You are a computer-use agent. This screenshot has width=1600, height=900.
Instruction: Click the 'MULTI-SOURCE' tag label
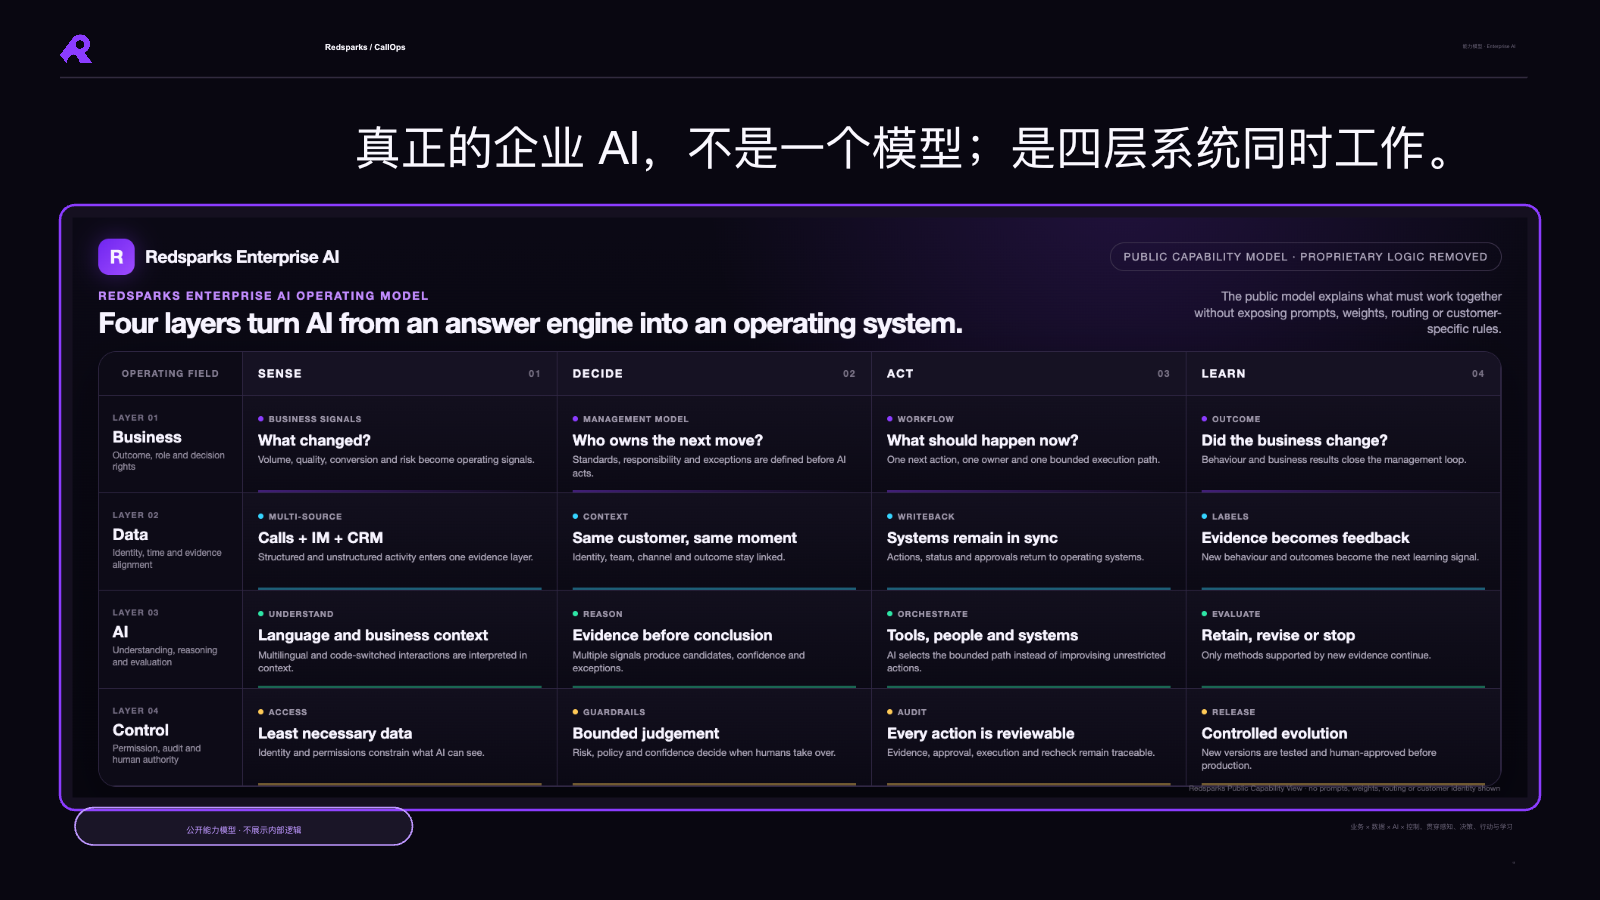click(x=305, y=517)
